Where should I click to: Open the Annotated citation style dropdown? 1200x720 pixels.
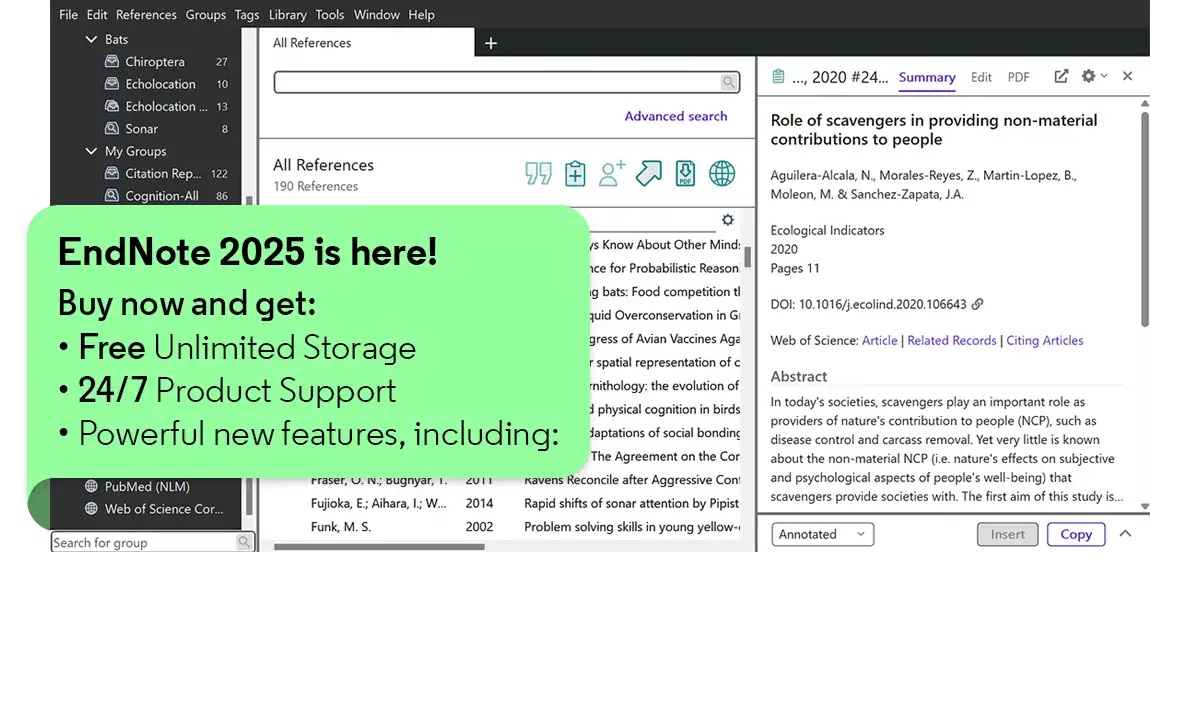[822, 534]
